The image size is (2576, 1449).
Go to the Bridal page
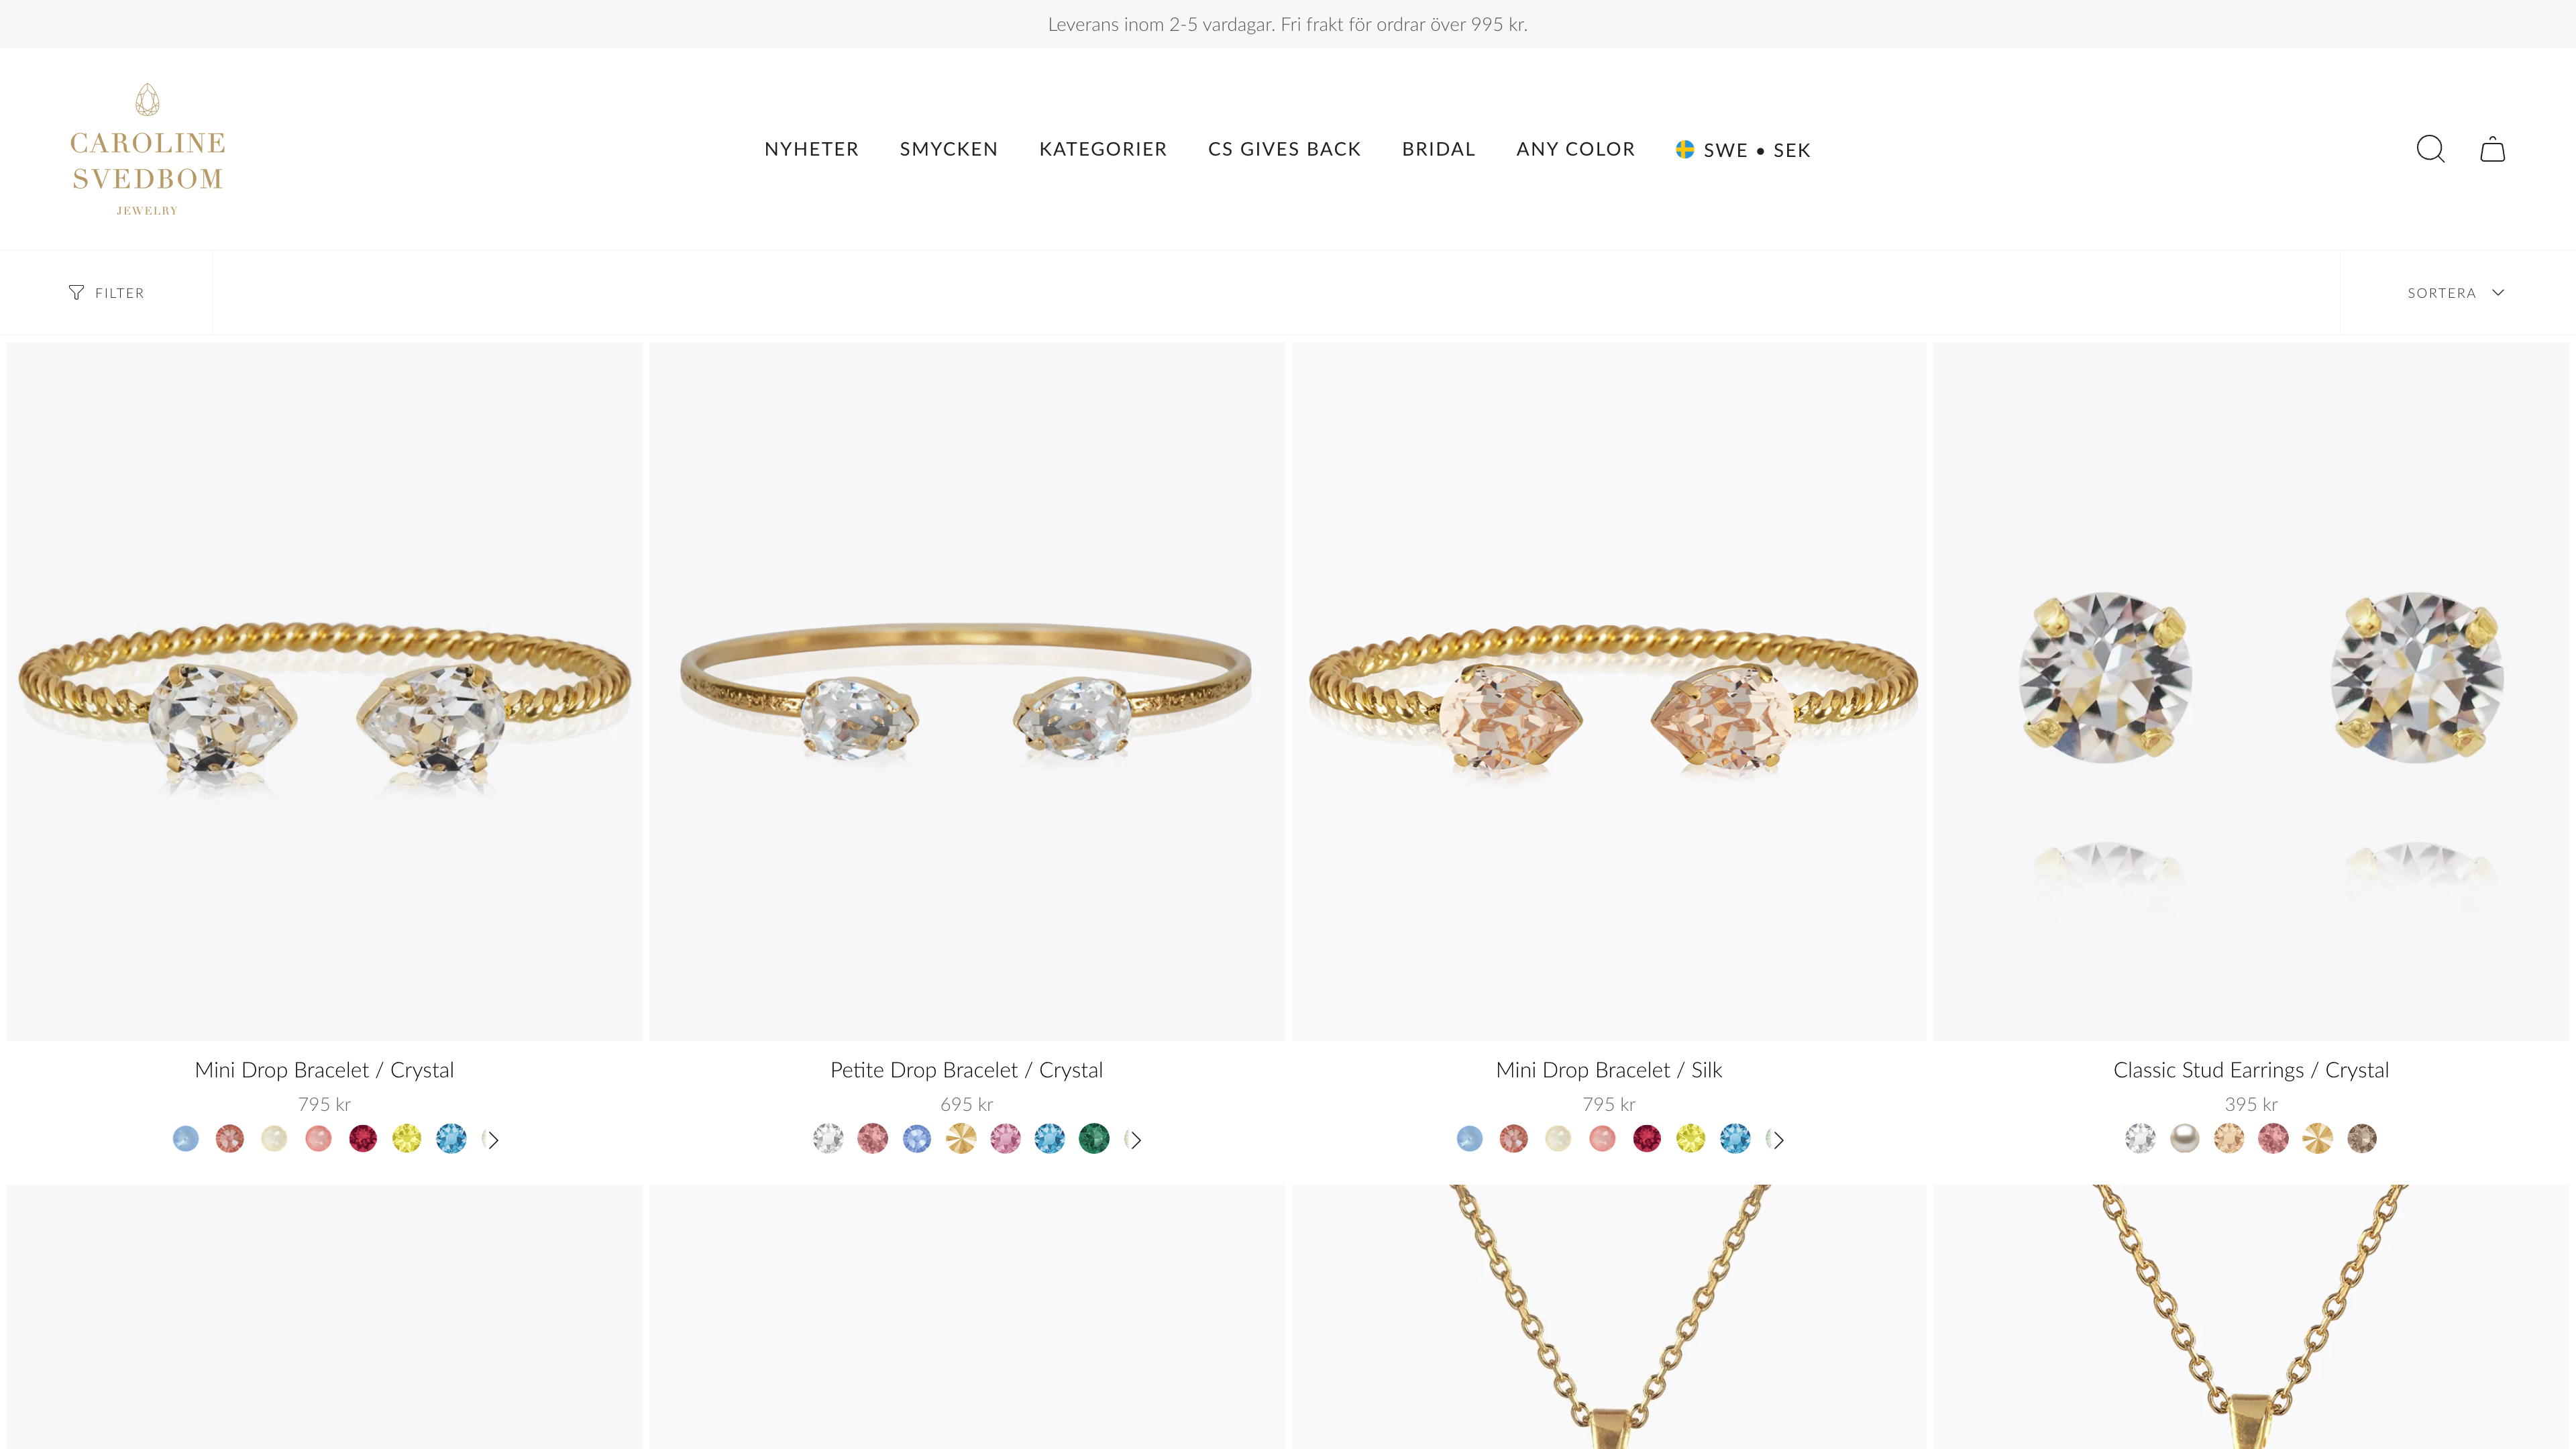pyautogui.click(x=1438, y=149)
